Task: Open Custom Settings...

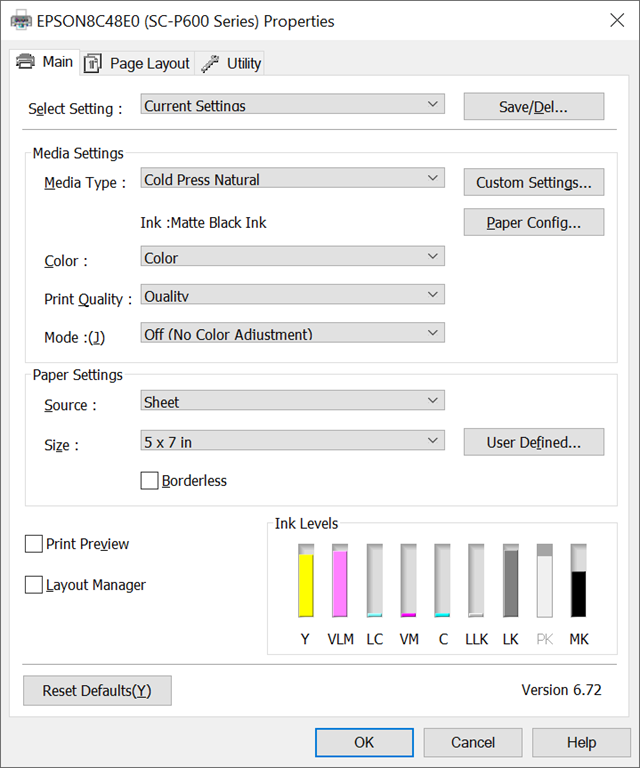Action: click(x=534, y=182)
